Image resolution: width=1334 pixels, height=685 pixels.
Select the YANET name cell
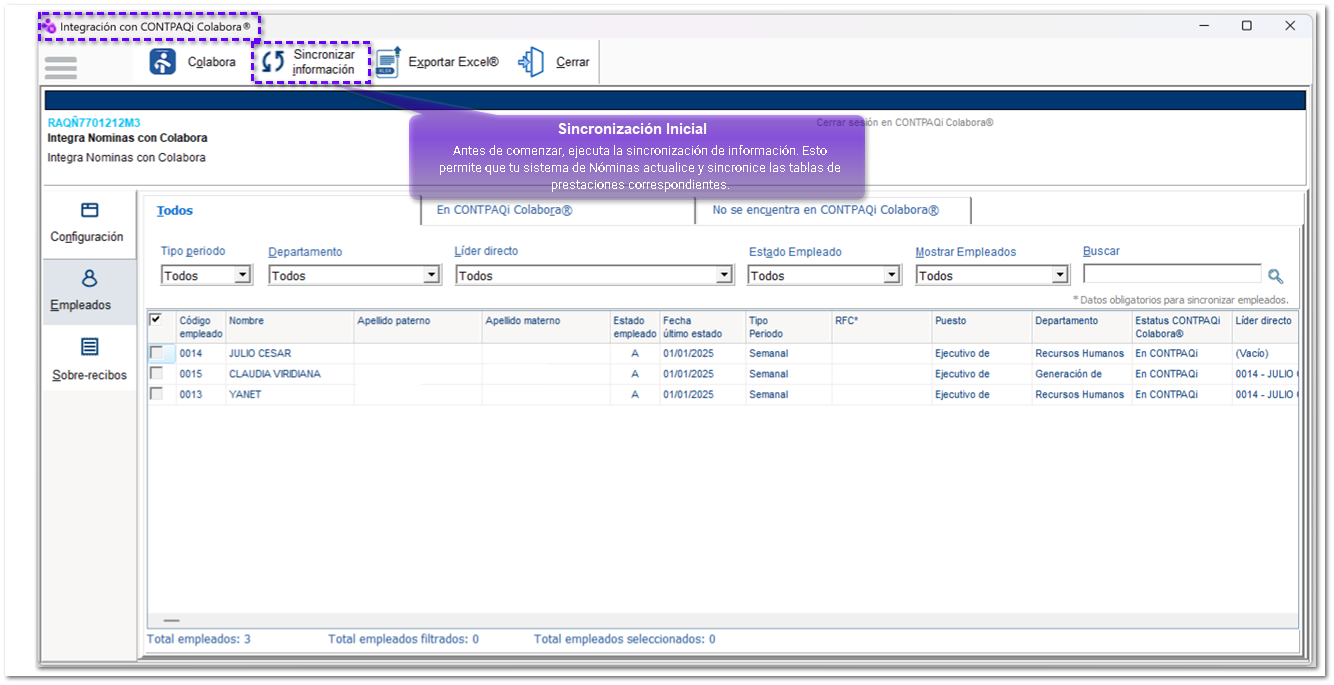click(290, 394)
